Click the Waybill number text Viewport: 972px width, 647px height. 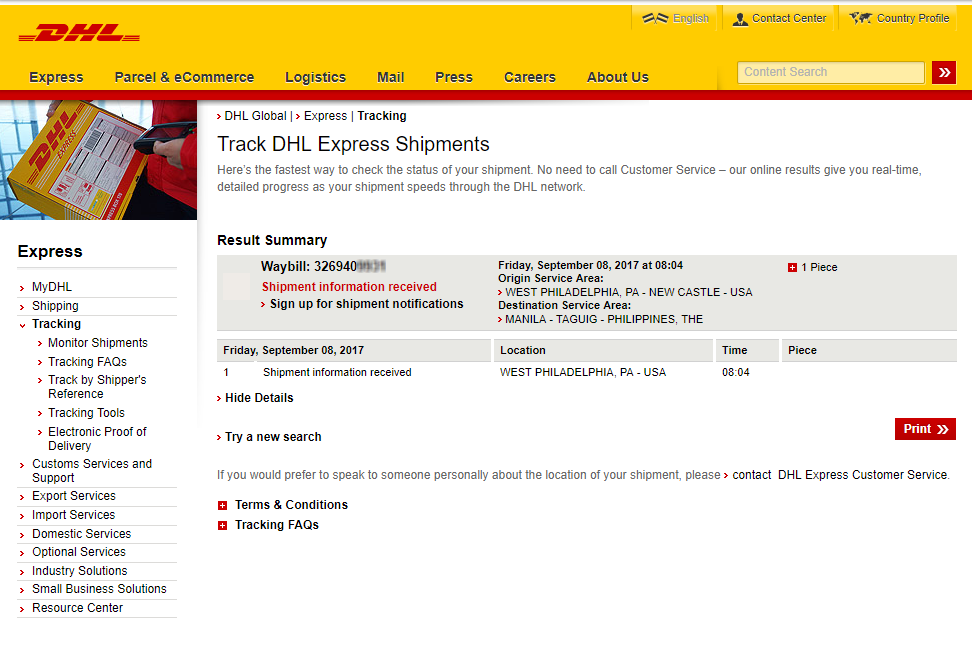323,266
